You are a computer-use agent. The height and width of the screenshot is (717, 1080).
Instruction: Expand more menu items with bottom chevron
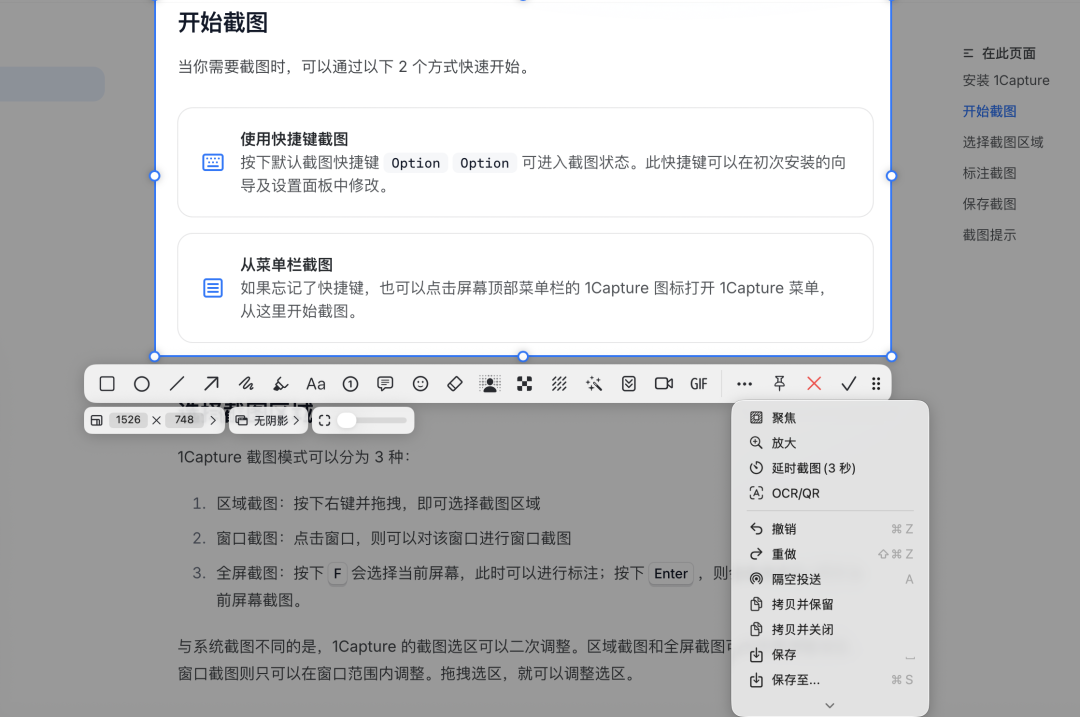[830, 705]
